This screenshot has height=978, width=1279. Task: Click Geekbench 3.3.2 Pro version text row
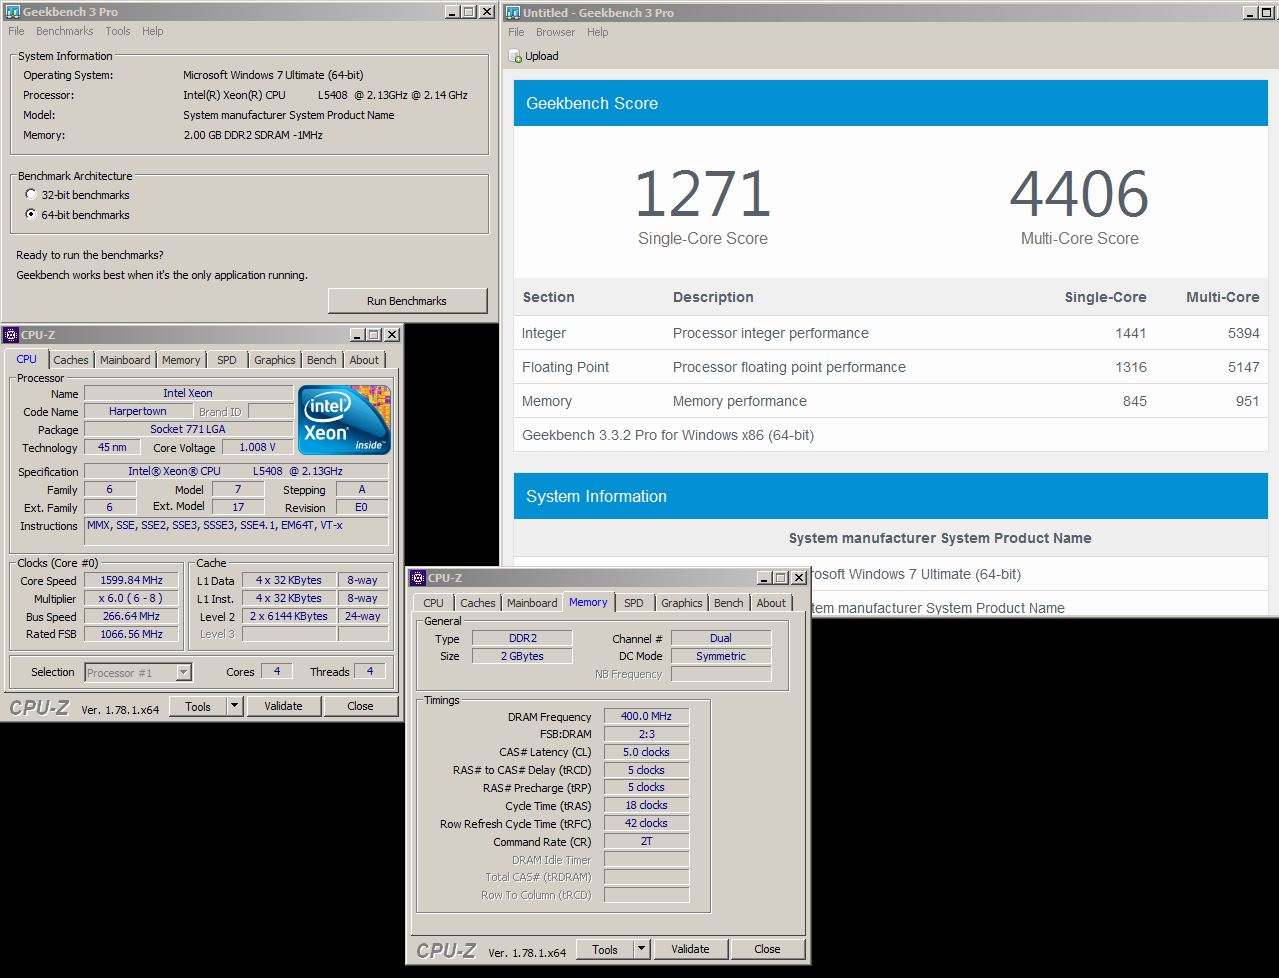coord(890,435)
